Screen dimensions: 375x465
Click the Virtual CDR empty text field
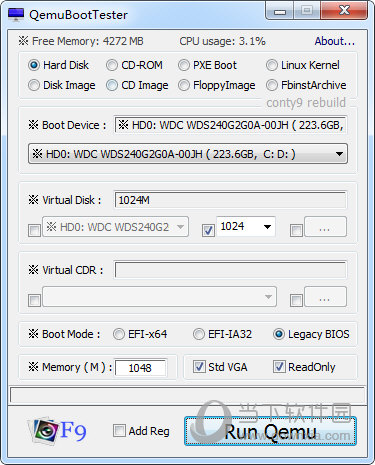(x=231, y=270)
